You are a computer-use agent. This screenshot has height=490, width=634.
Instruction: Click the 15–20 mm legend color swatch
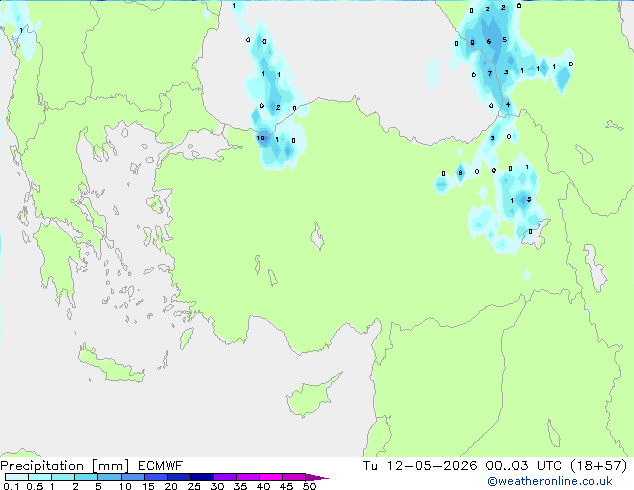pyautogui.click(x=155, y=477)
